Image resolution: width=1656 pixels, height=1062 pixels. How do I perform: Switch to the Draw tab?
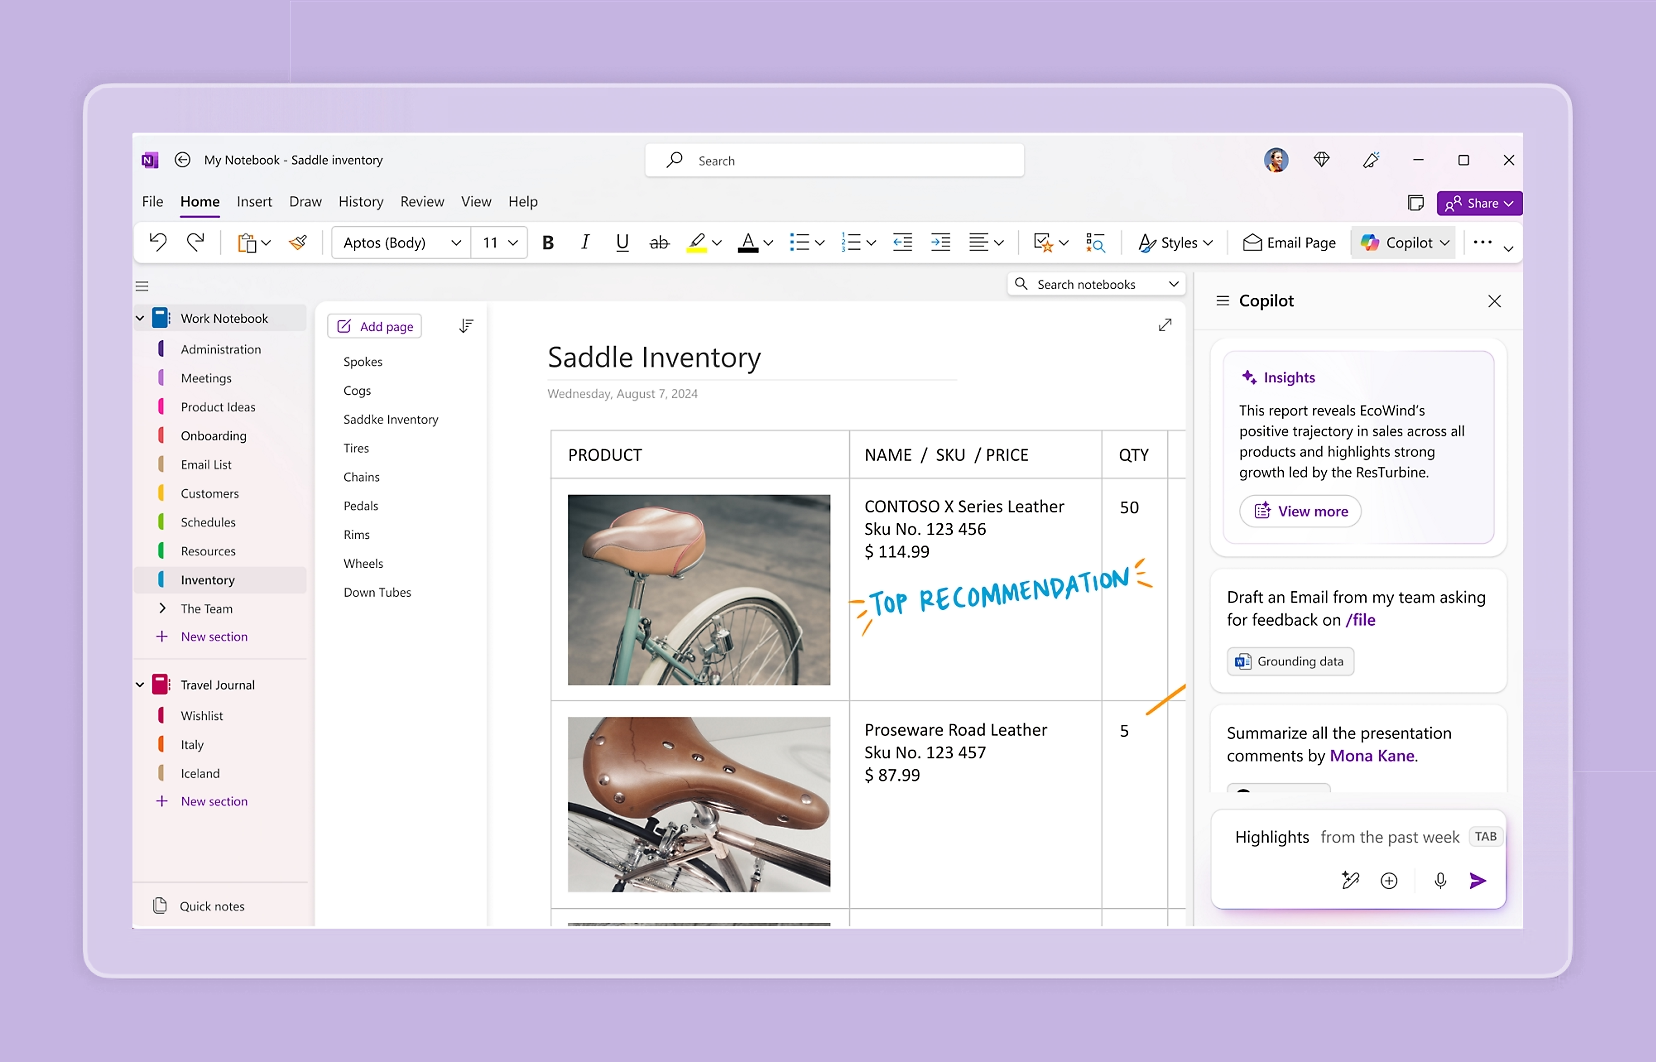coord(305,201)
